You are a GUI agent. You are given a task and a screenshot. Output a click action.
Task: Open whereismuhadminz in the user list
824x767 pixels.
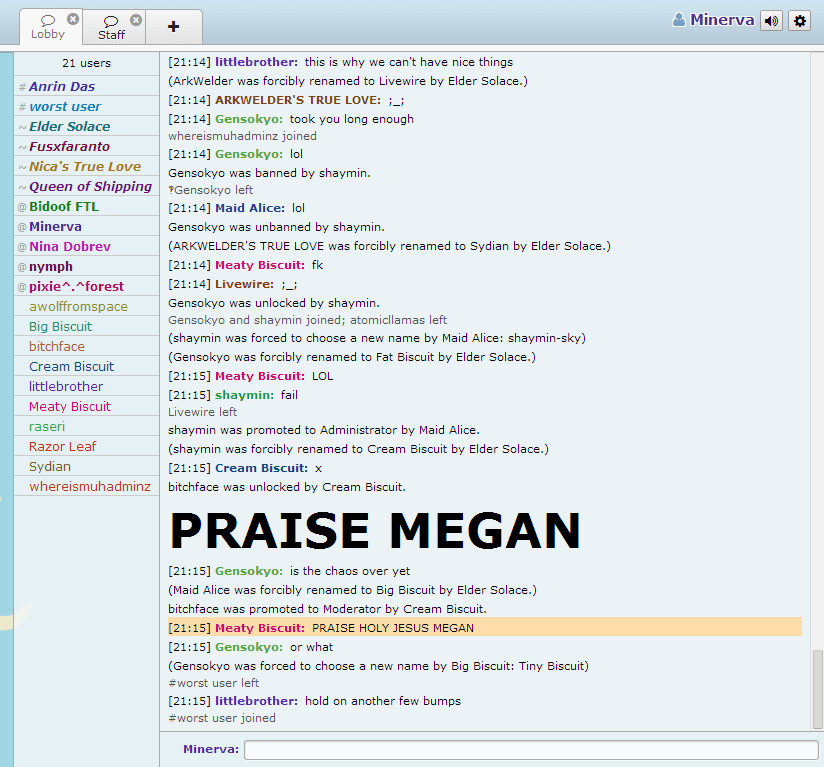coord(87,486)
